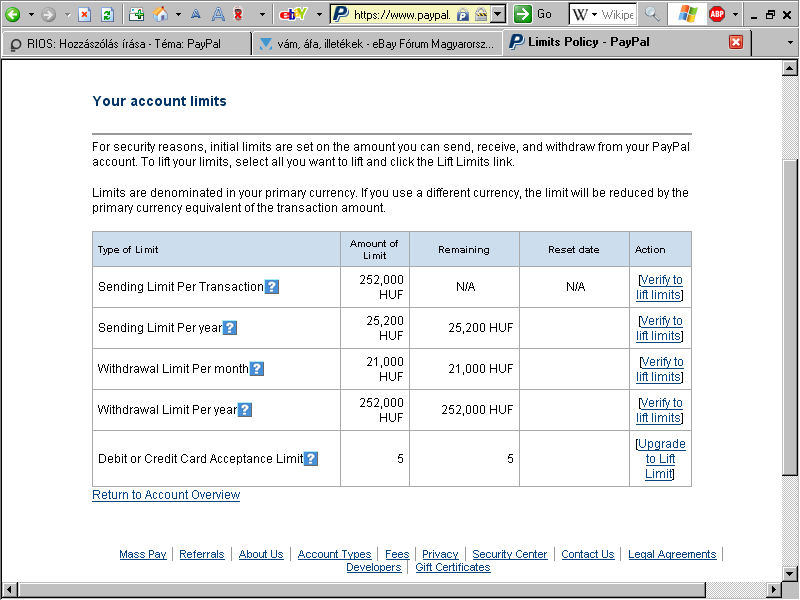Open the Mass Pay footer link
Image resolution: width=800 pixels, height=600 pixels.
click(x=143, y=554)
